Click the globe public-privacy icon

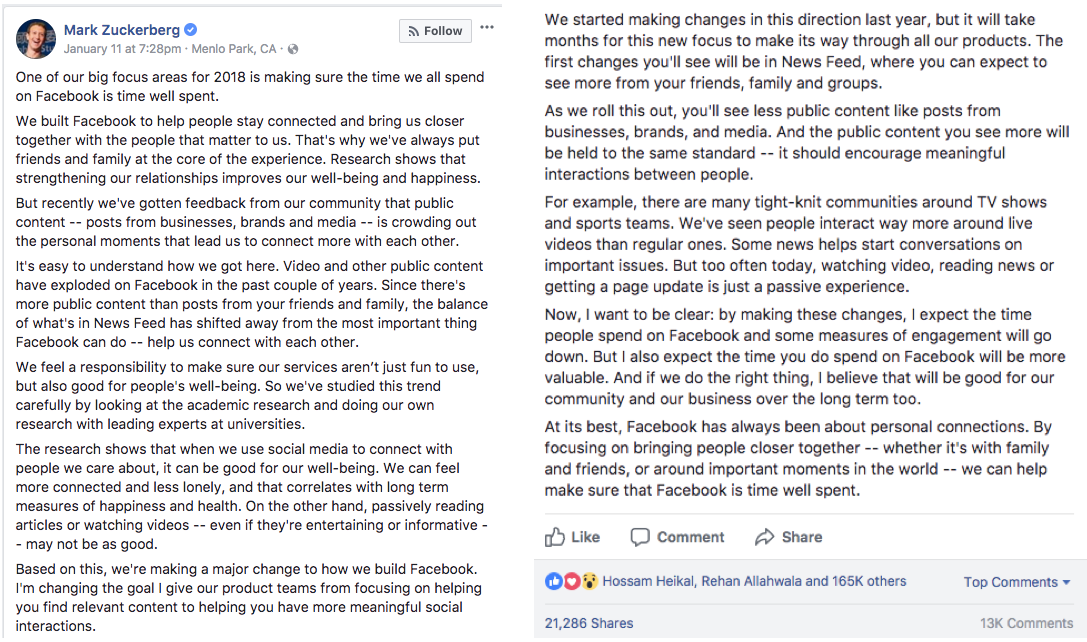click(292, 49)
